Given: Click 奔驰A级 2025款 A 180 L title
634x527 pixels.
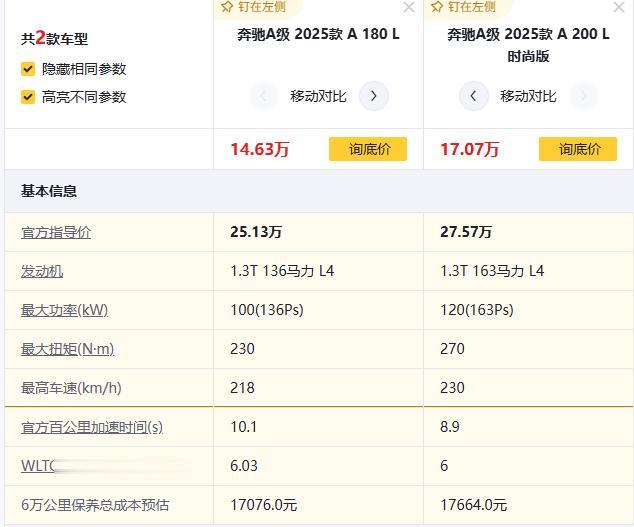Looking at the screenshot, I should coord(318,34).
